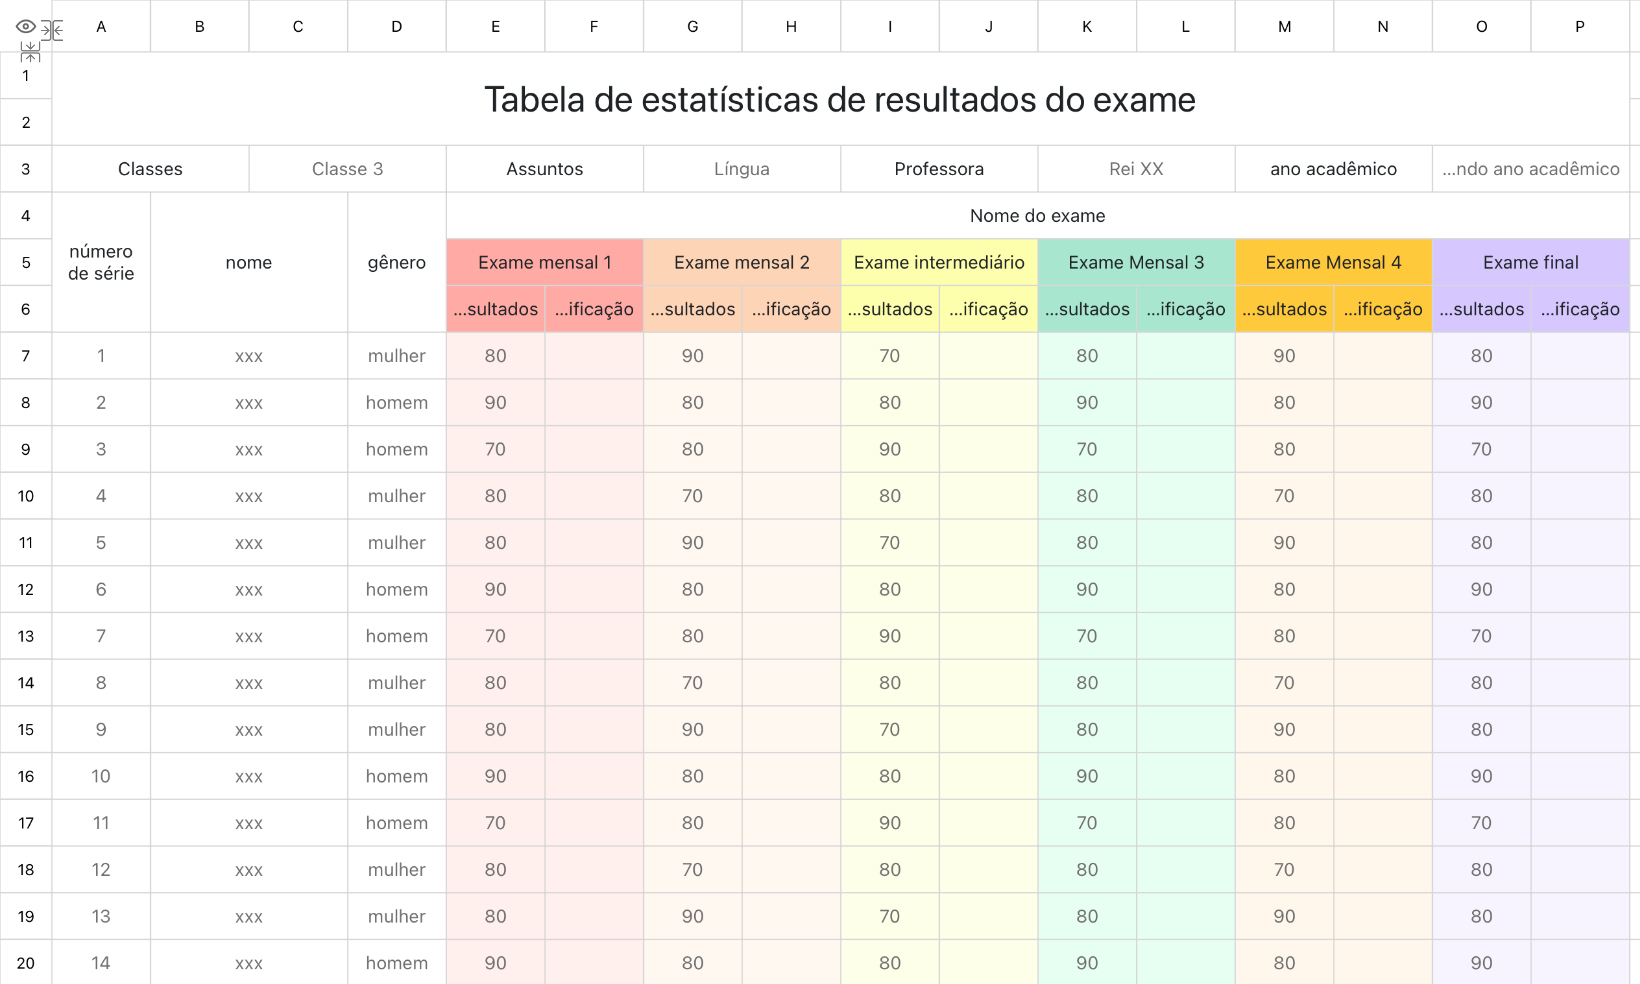The height and width of the screenshot is (984, 1640).
Task: Click '...ificação' under Exame final
Action: coord(1580,309)
